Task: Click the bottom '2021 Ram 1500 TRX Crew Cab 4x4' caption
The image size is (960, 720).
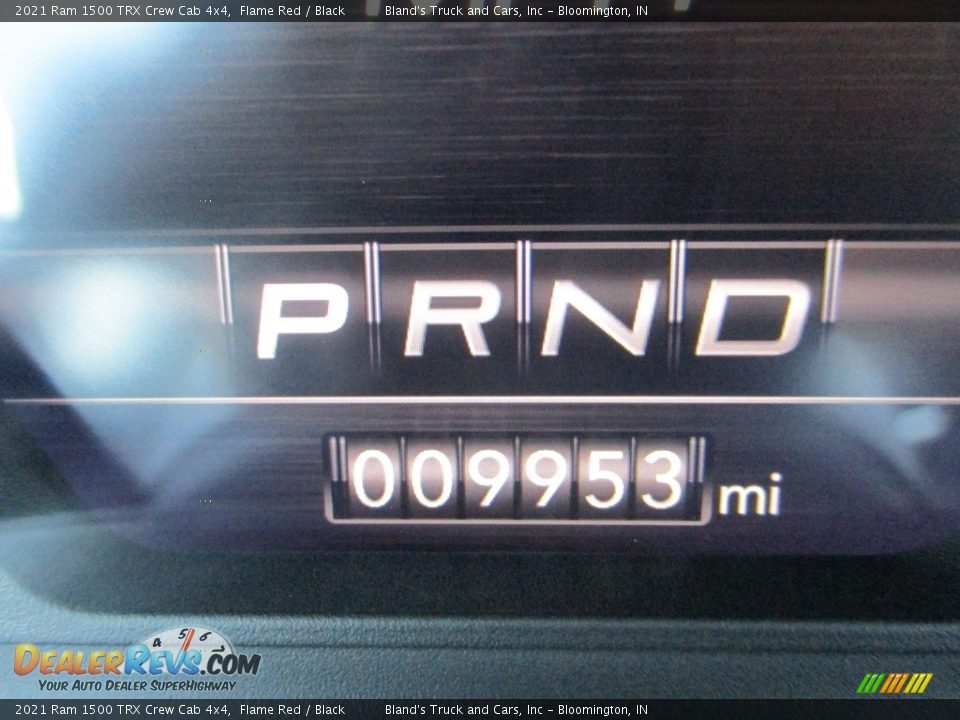Action: click(x=122, y=710)
